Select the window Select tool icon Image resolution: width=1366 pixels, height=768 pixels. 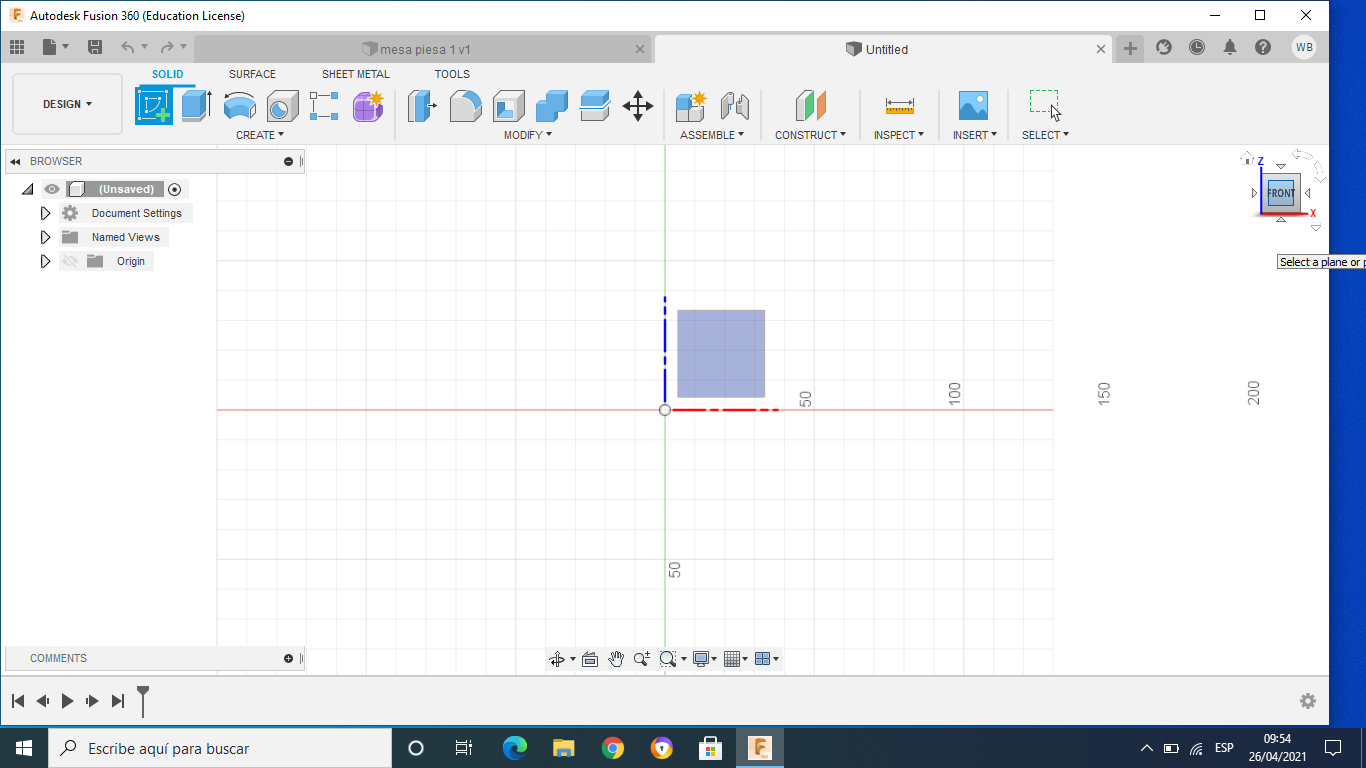pos(1045,104)
